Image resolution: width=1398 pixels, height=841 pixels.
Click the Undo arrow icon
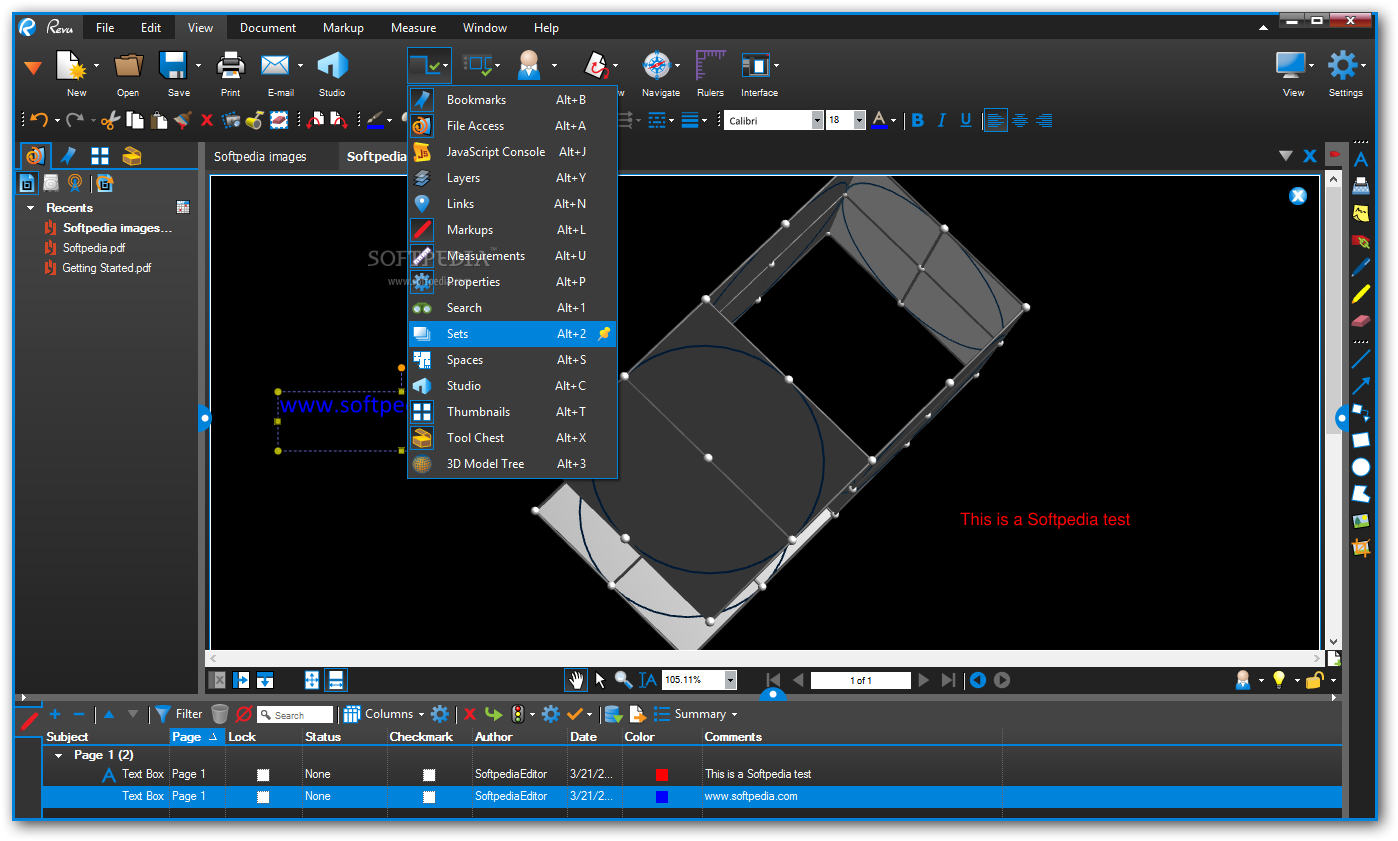tap(38, 120)
